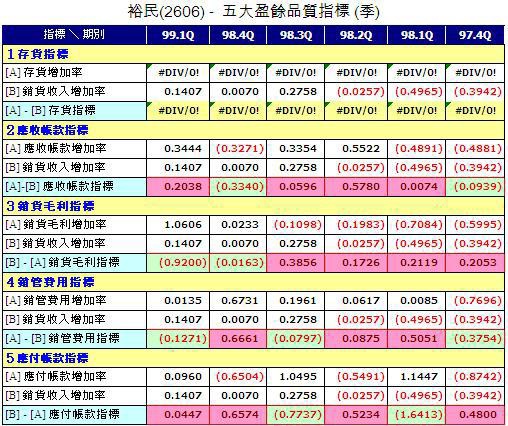This screenshot has height=426, width=508.
Task: Click the pink 0.2038 indicator cell
Action: pos(178,187)
